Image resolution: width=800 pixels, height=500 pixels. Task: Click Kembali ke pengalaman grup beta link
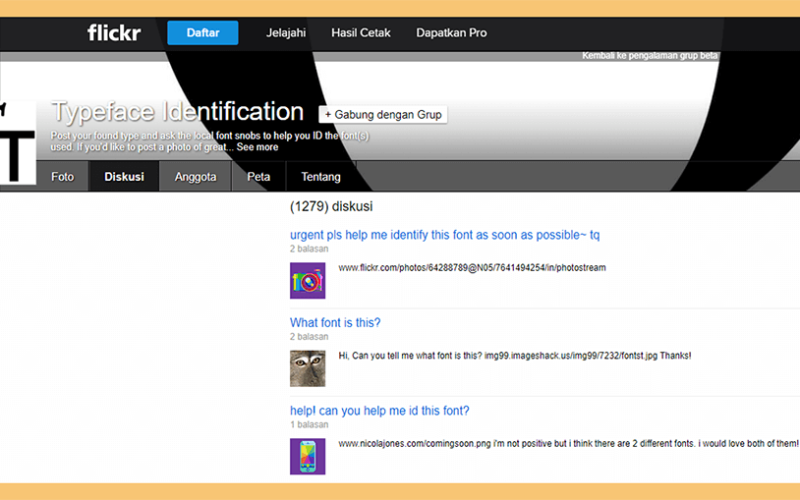(649, 56)
